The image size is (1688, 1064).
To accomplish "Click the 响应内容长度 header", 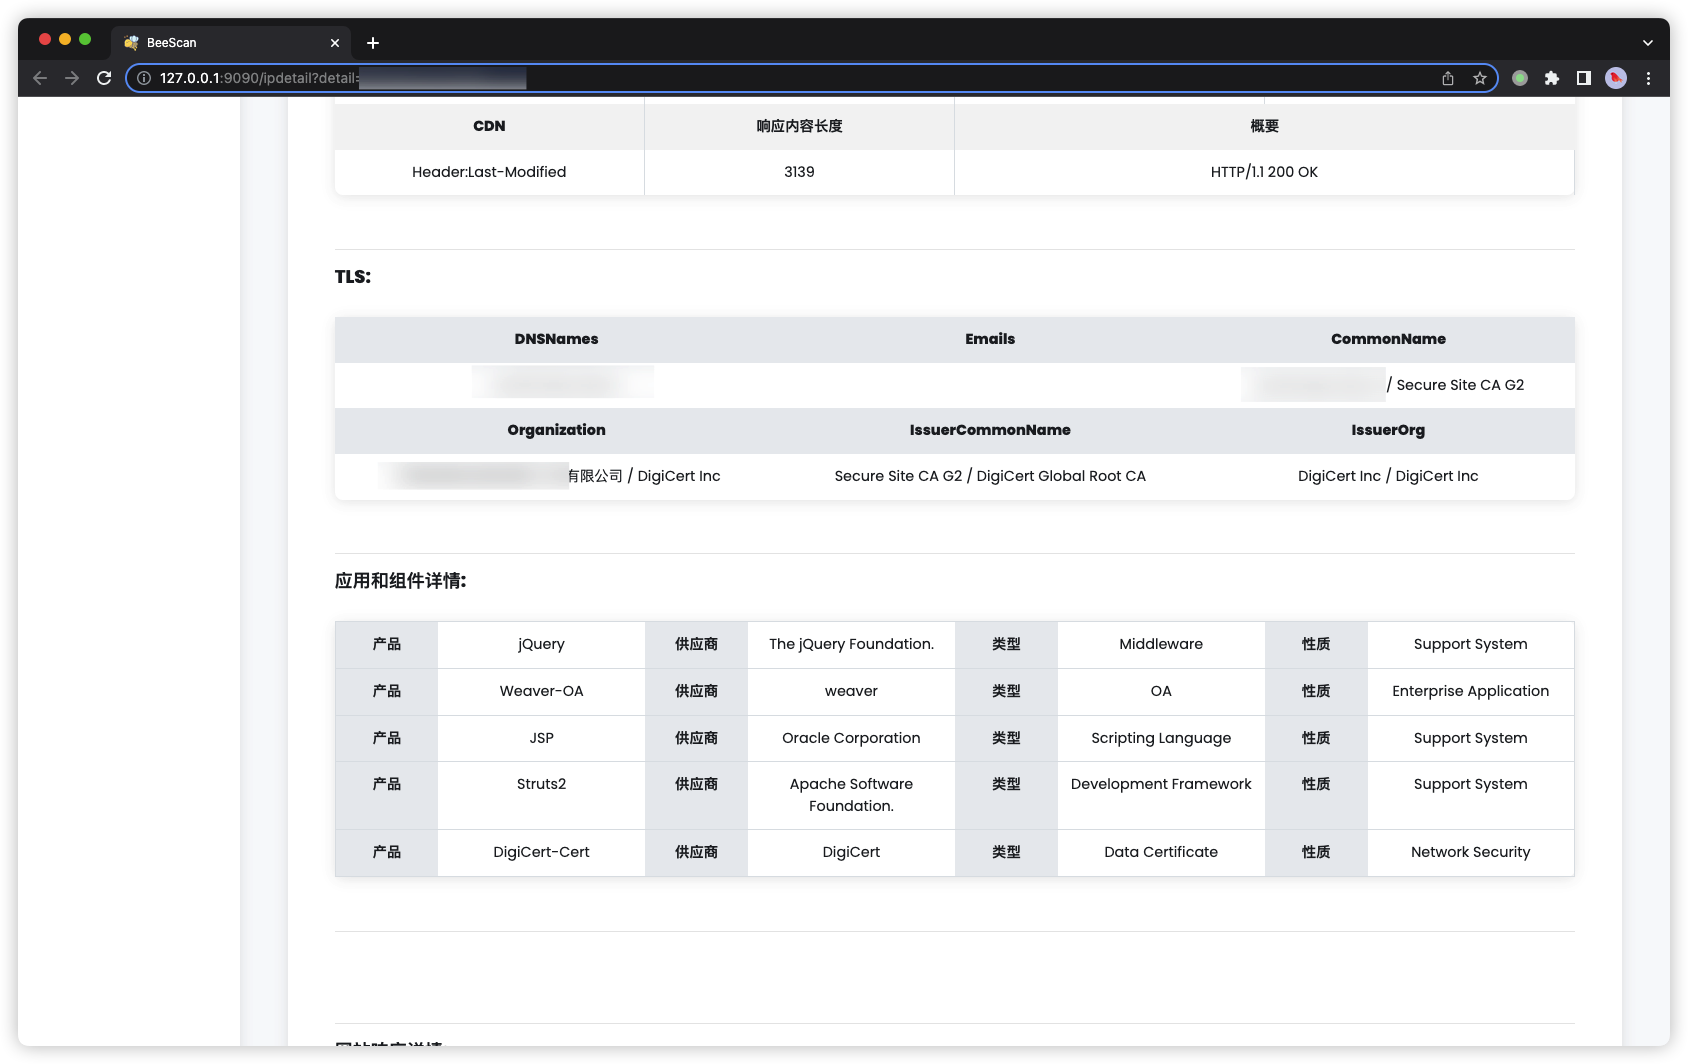I will coord(799,126).
